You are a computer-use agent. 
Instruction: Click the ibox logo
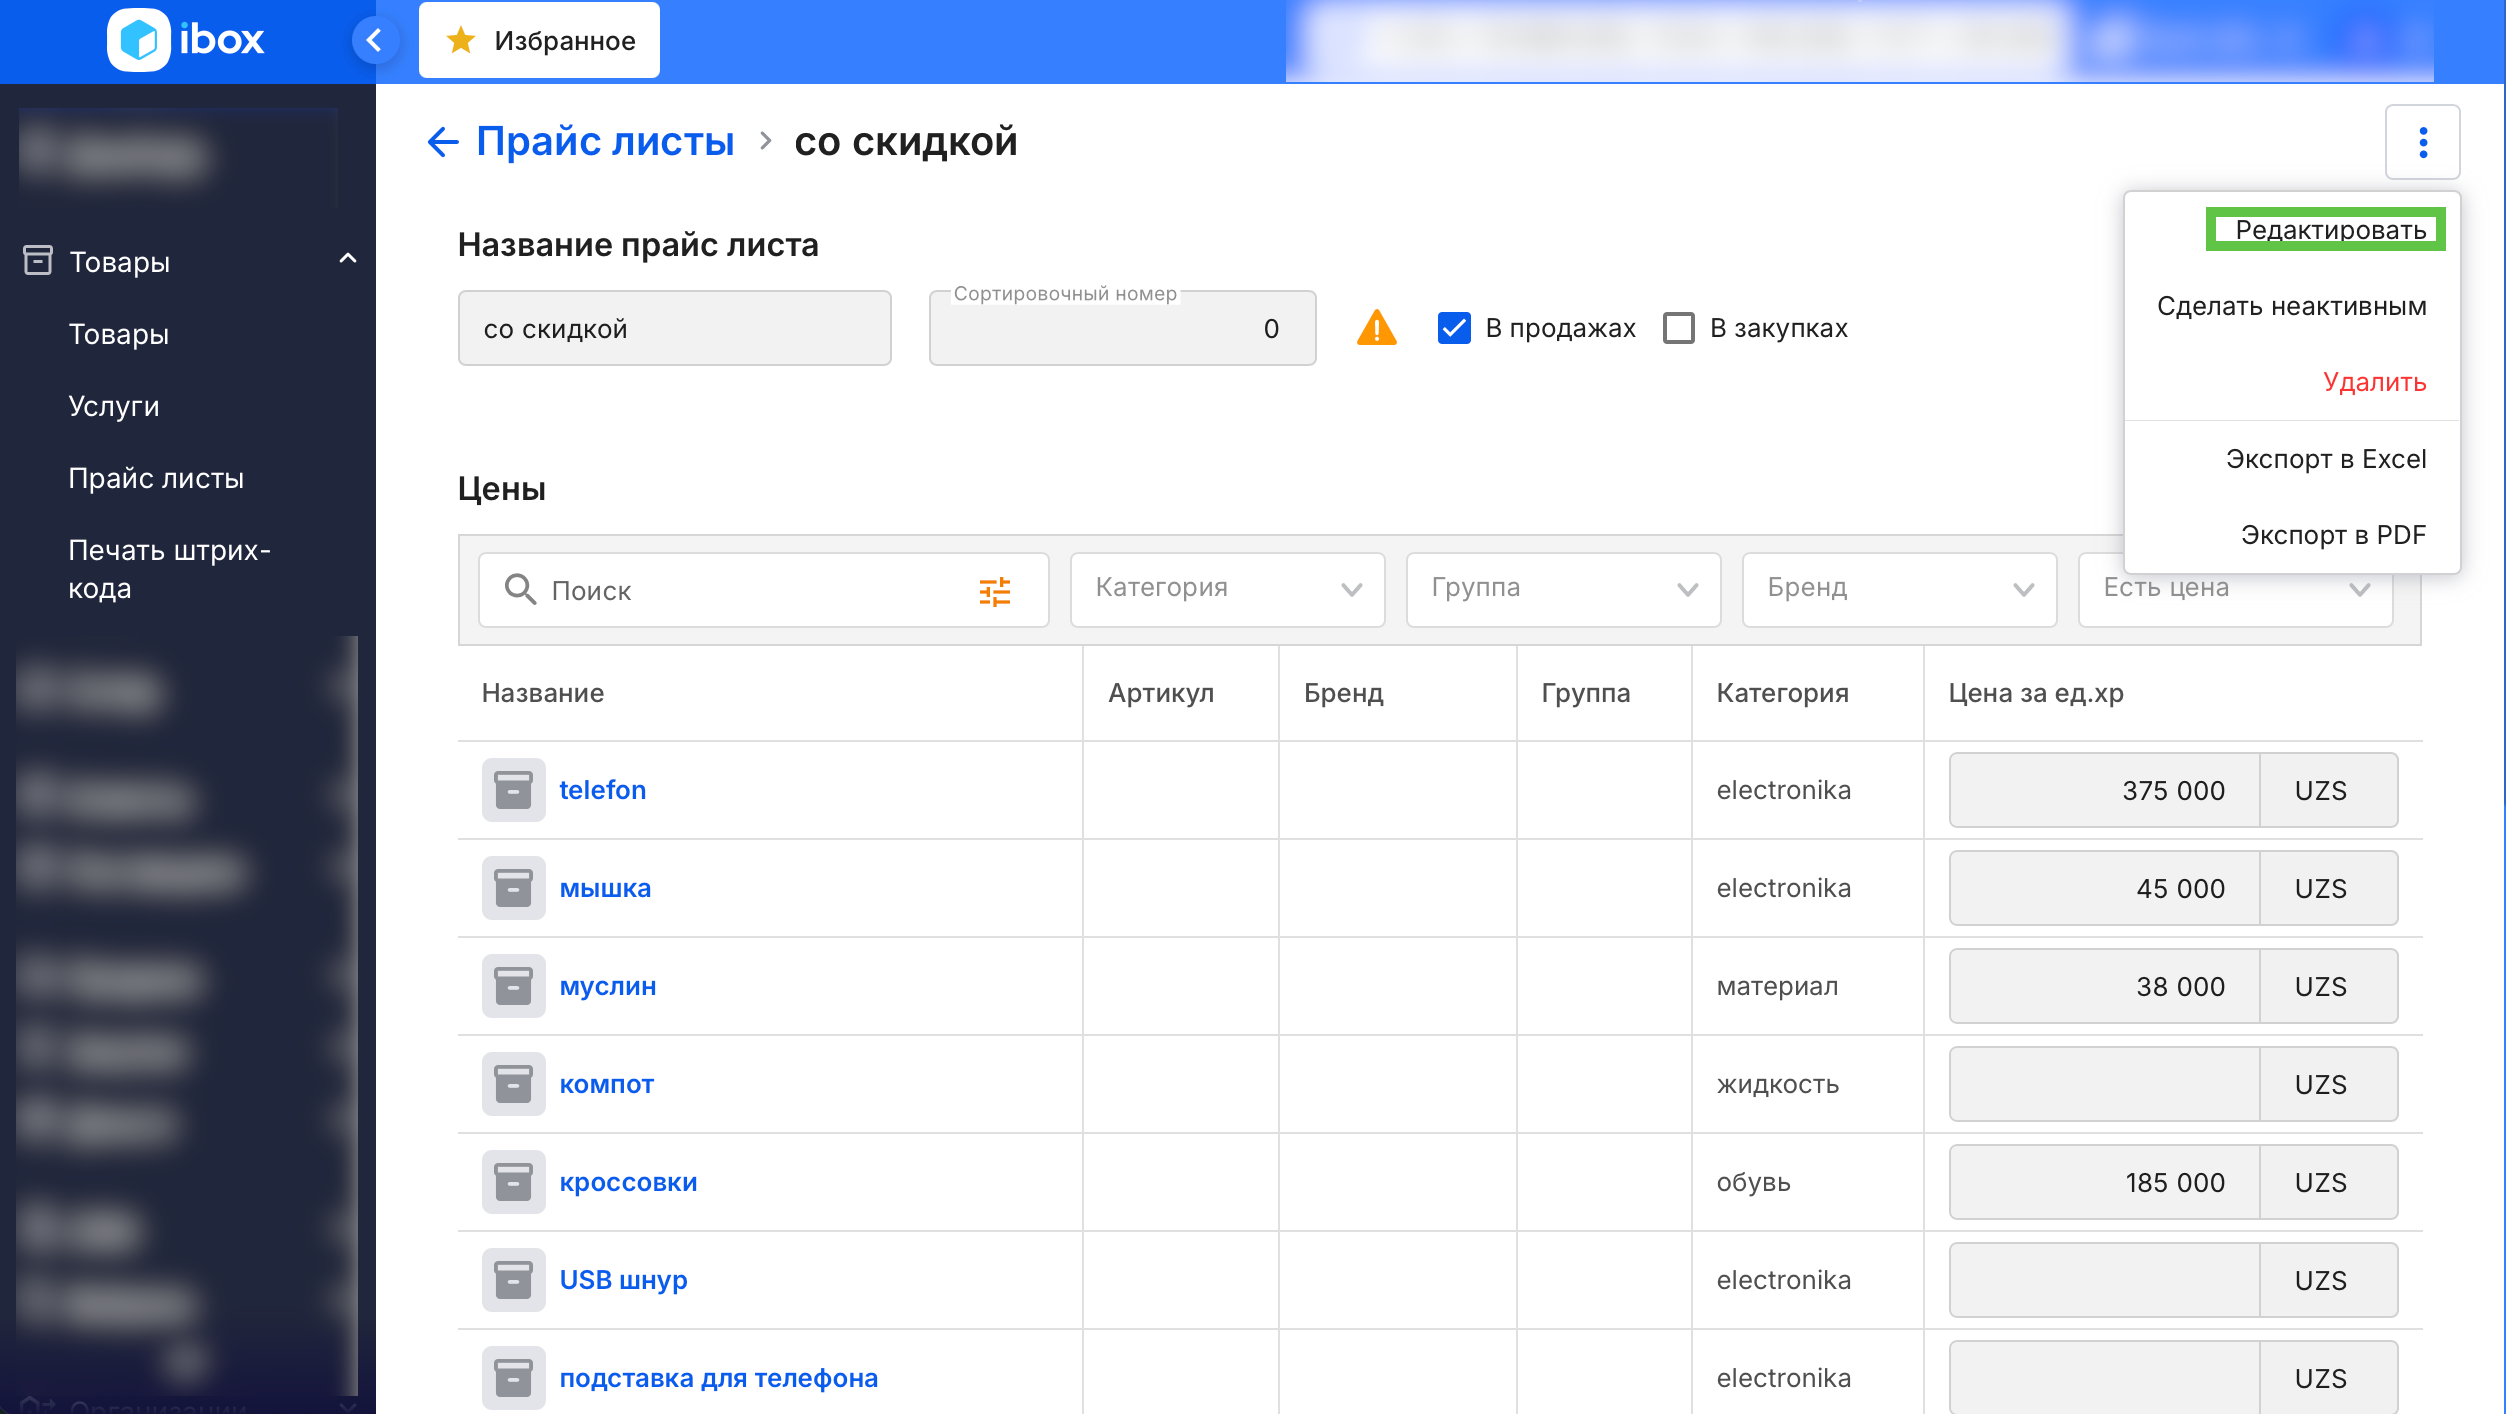point(186,40)
